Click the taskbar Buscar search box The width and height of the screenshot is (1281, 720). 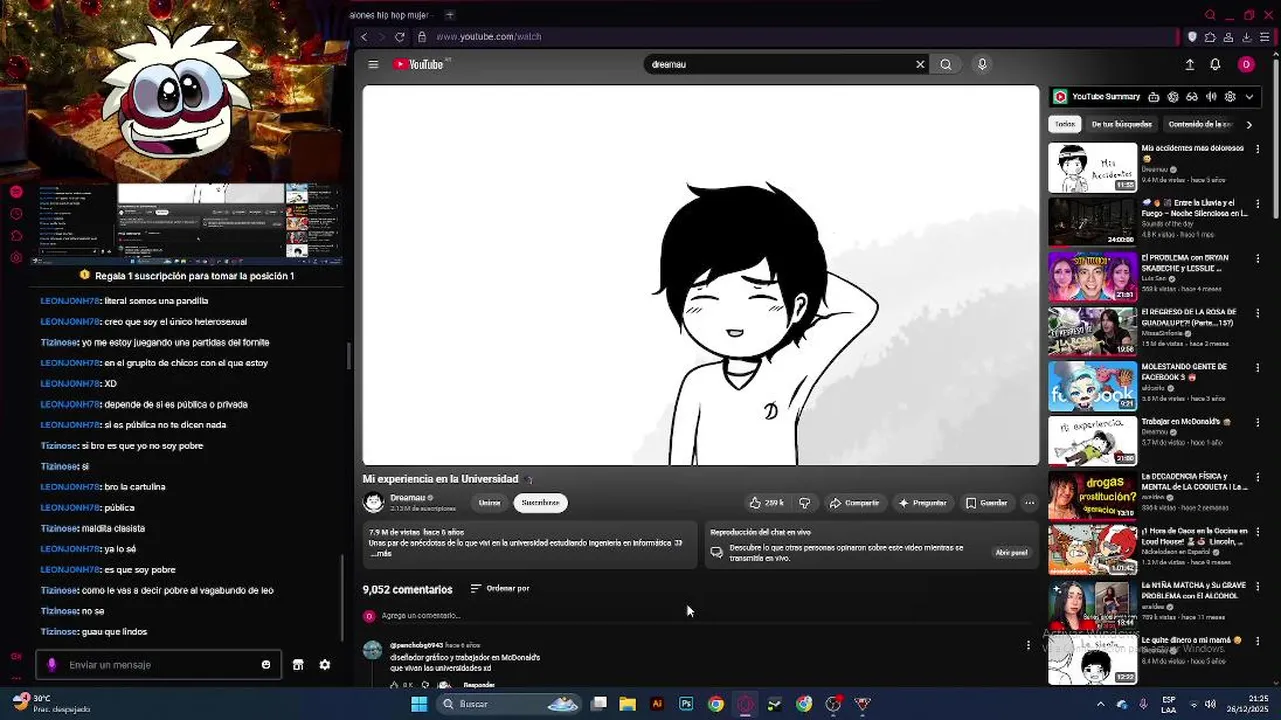[x=510, y=704]
